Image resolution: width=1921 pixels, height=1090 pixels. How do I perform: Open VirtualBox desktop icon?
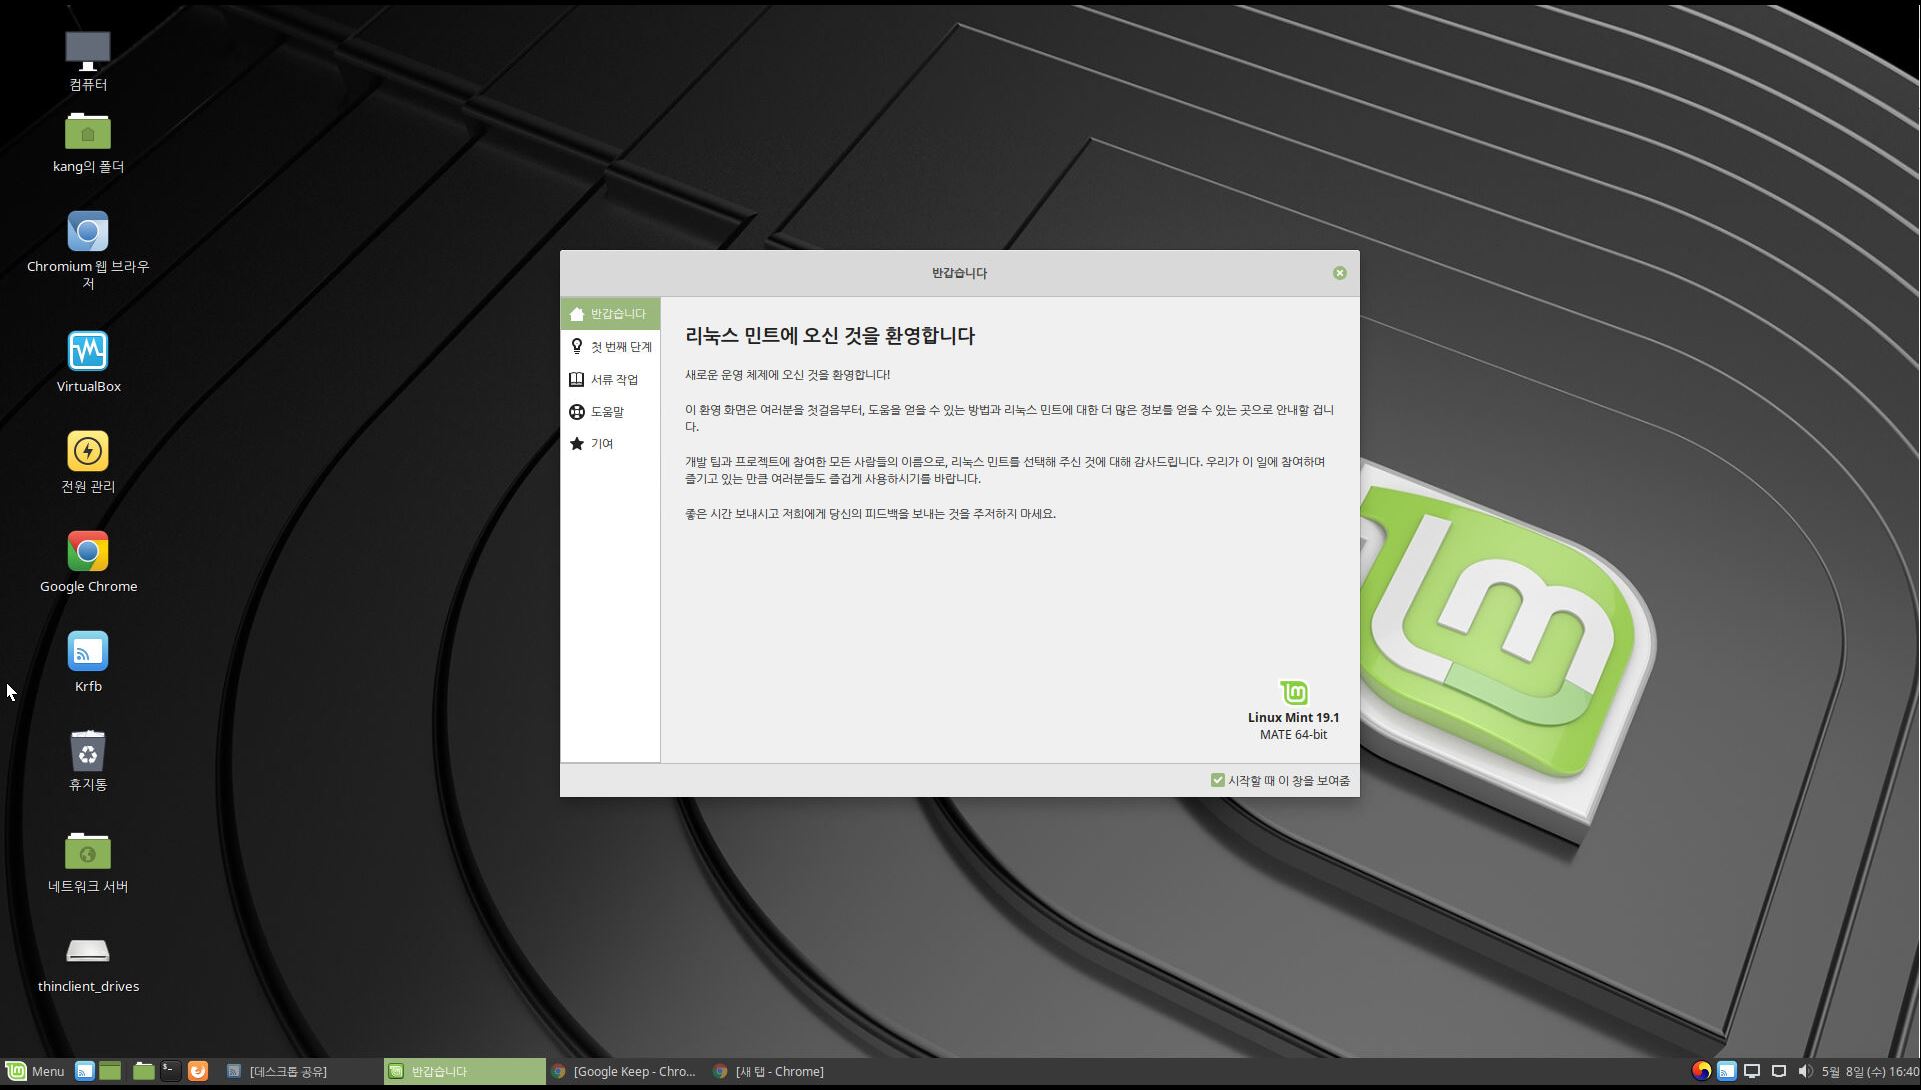pos(88,352)
